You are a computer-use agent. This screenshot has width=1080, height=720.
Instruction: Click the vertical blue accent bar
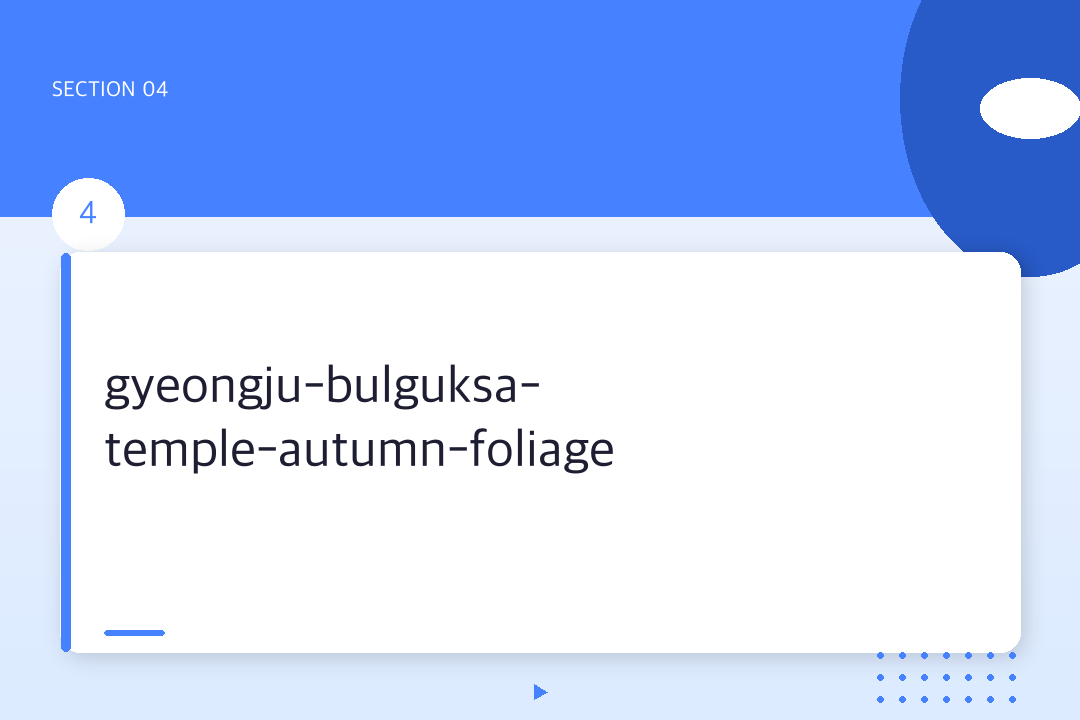(x=66, y=452)
